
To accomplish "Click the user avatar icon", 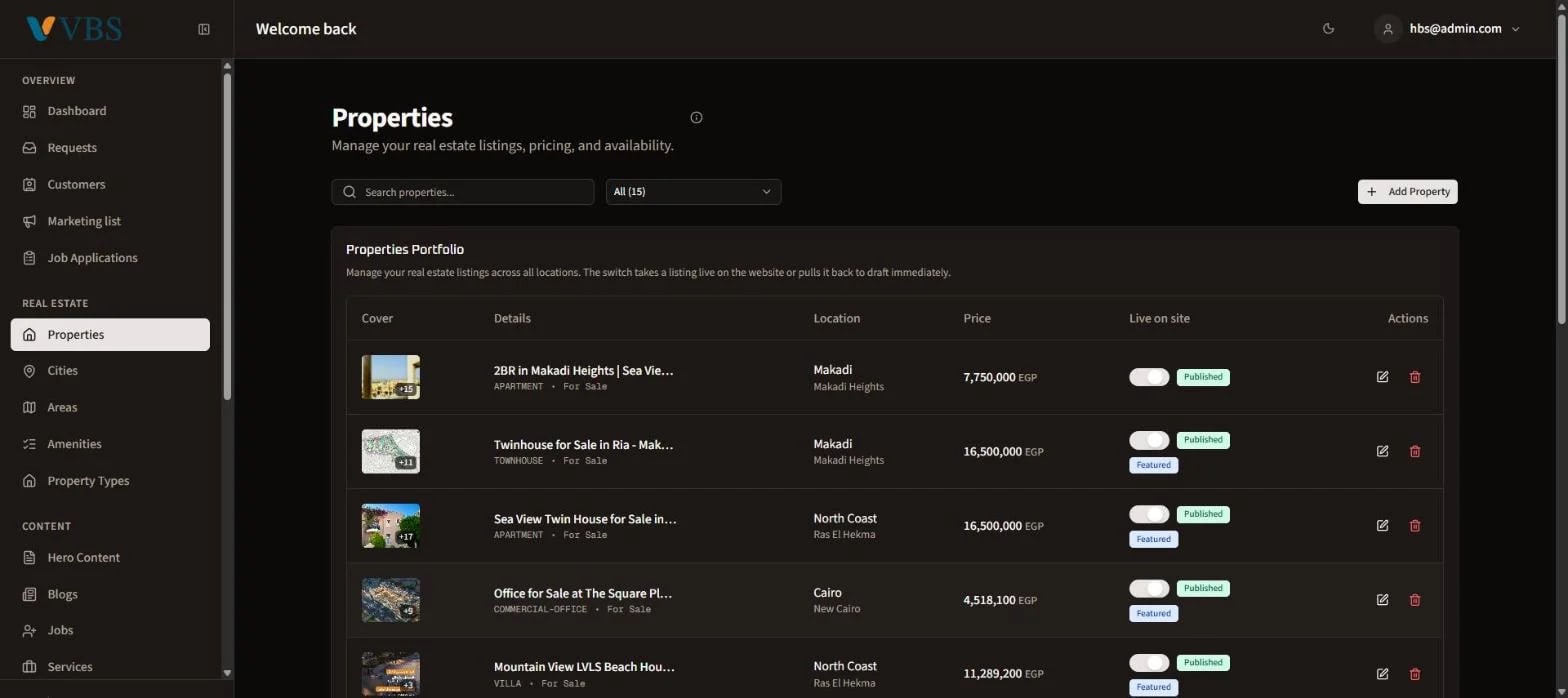I will [1388, 29].
